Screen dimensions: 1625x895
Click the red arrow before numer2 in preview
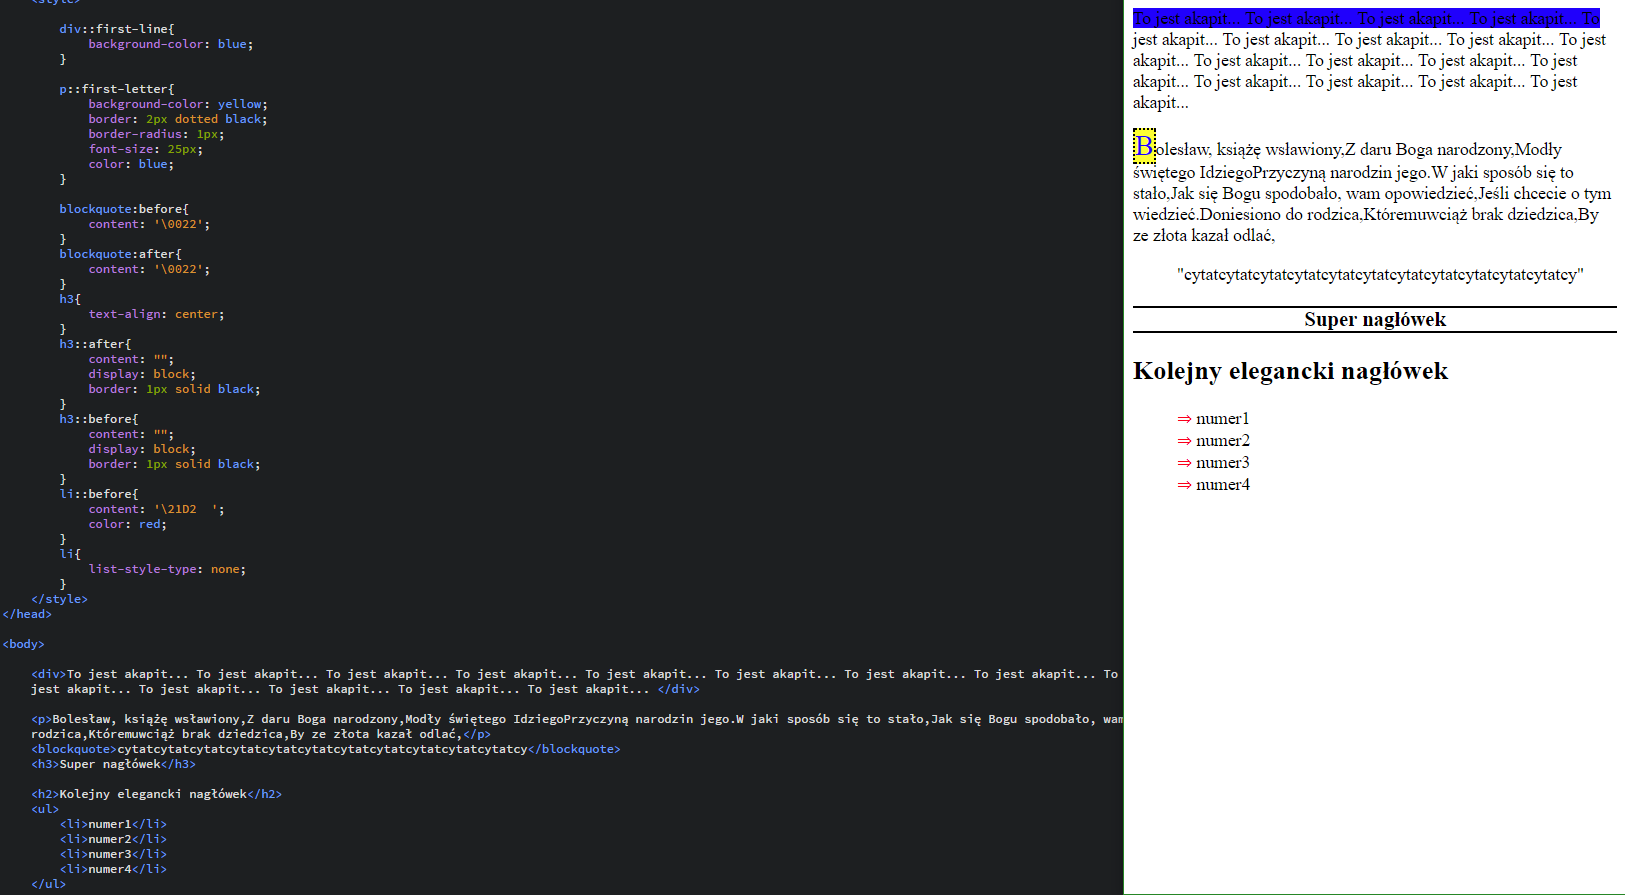coord(1184,441)
